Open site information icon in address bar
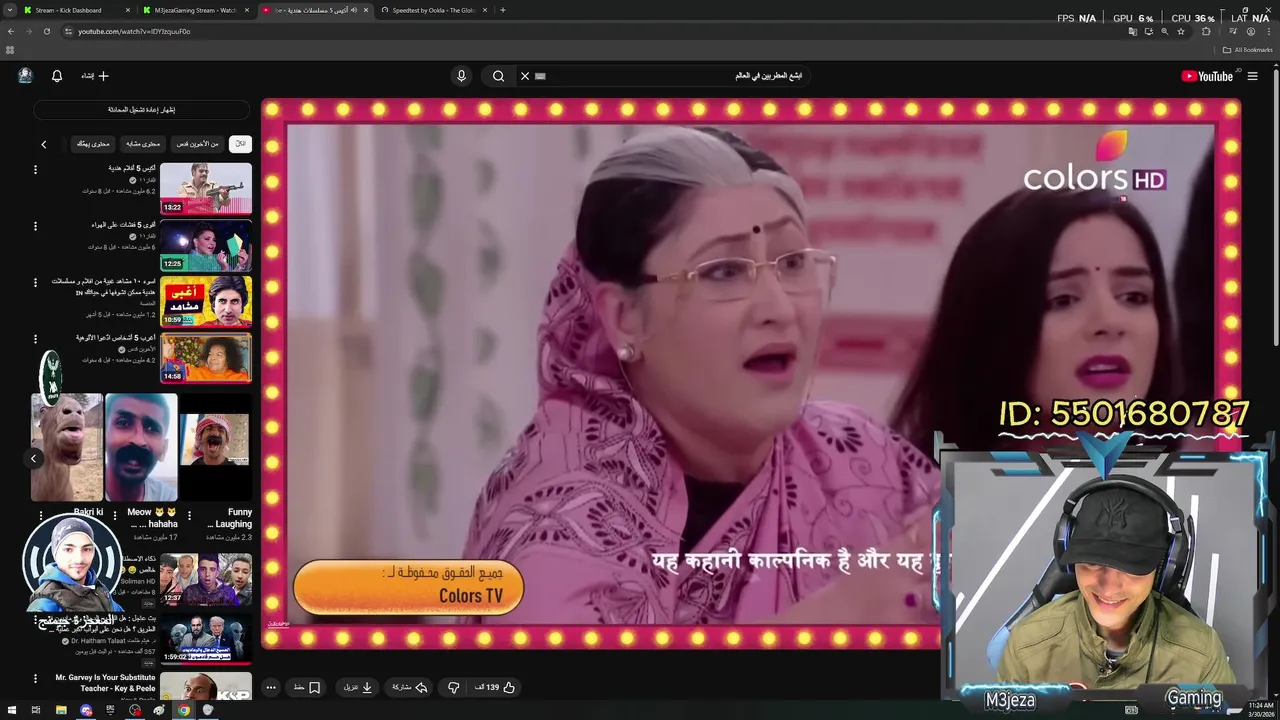Viewport: 1280px width, 720px height. pos(68,31)
